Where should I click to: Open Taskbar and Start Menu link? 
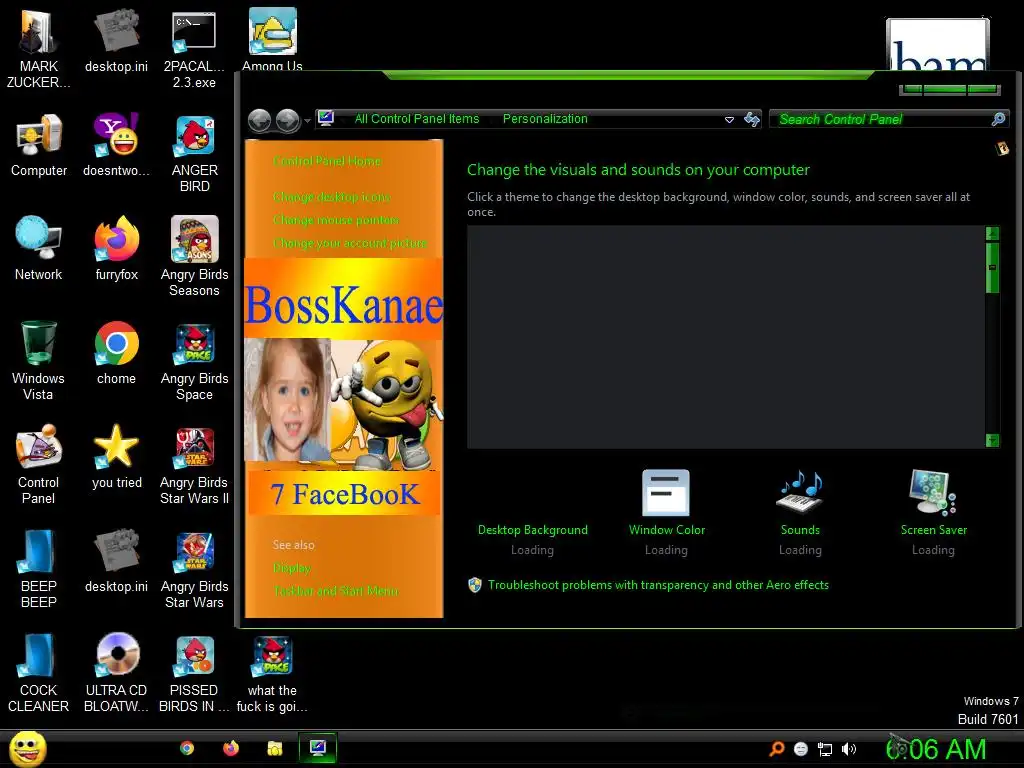(x=335, y=590)
